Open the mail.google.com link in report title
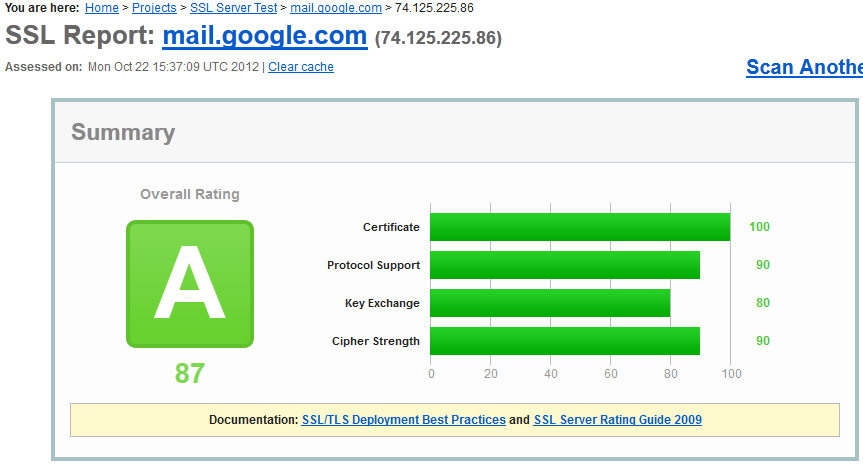Screen dimensions: 863x464 click(264, 37)
